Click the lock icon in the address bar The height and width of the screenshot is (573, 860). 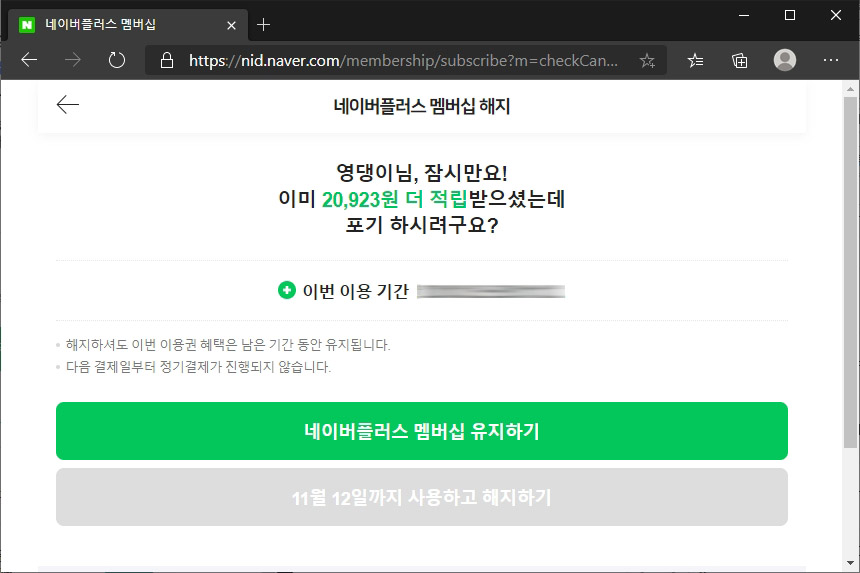pyautogui.click(x=167, y=60)
